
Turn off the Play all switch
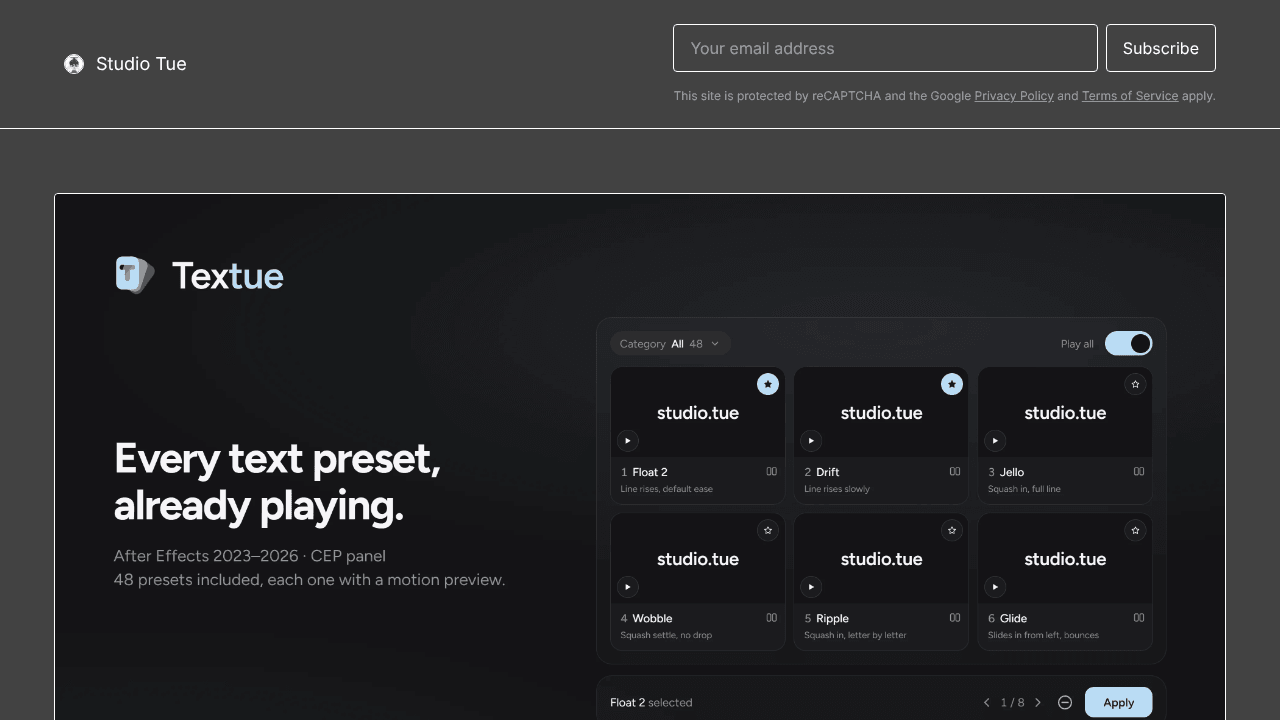coord(1129,344)
